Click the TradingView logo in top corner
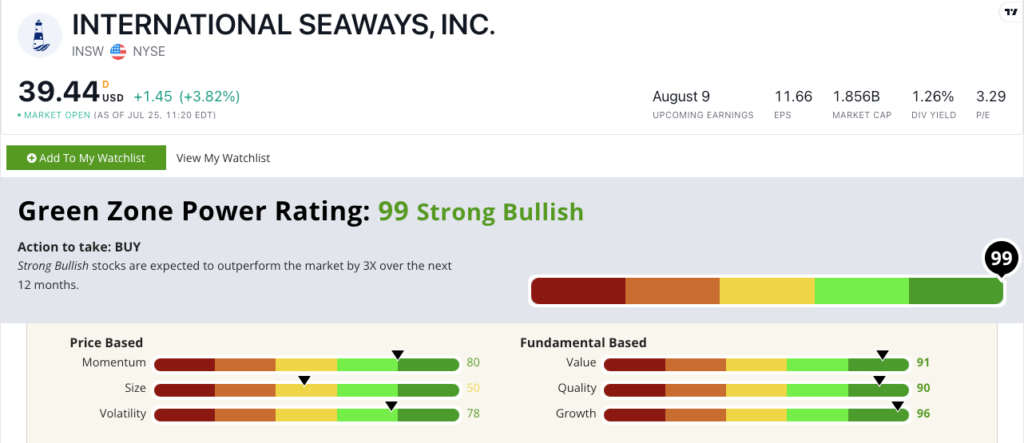 1008,11
